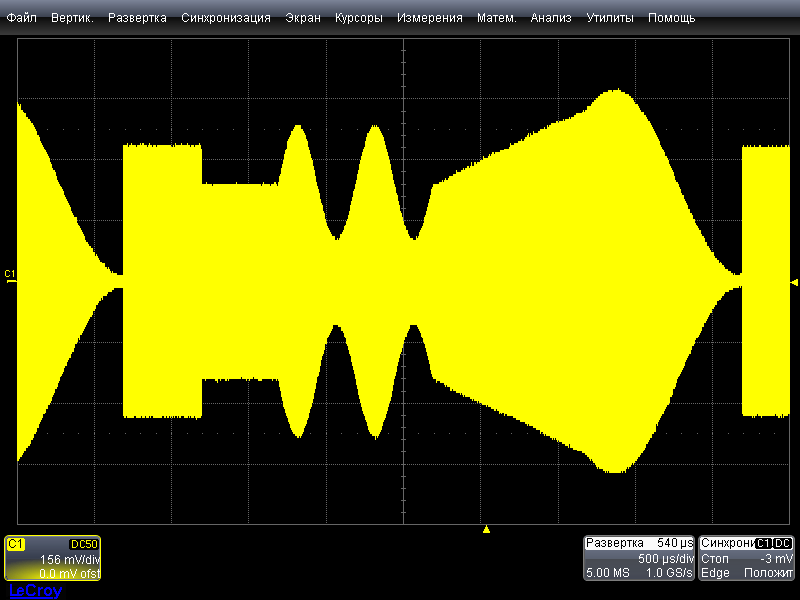Open the Экран menu
The height and width of the screenshot is (600, 800).
[303, 18]
